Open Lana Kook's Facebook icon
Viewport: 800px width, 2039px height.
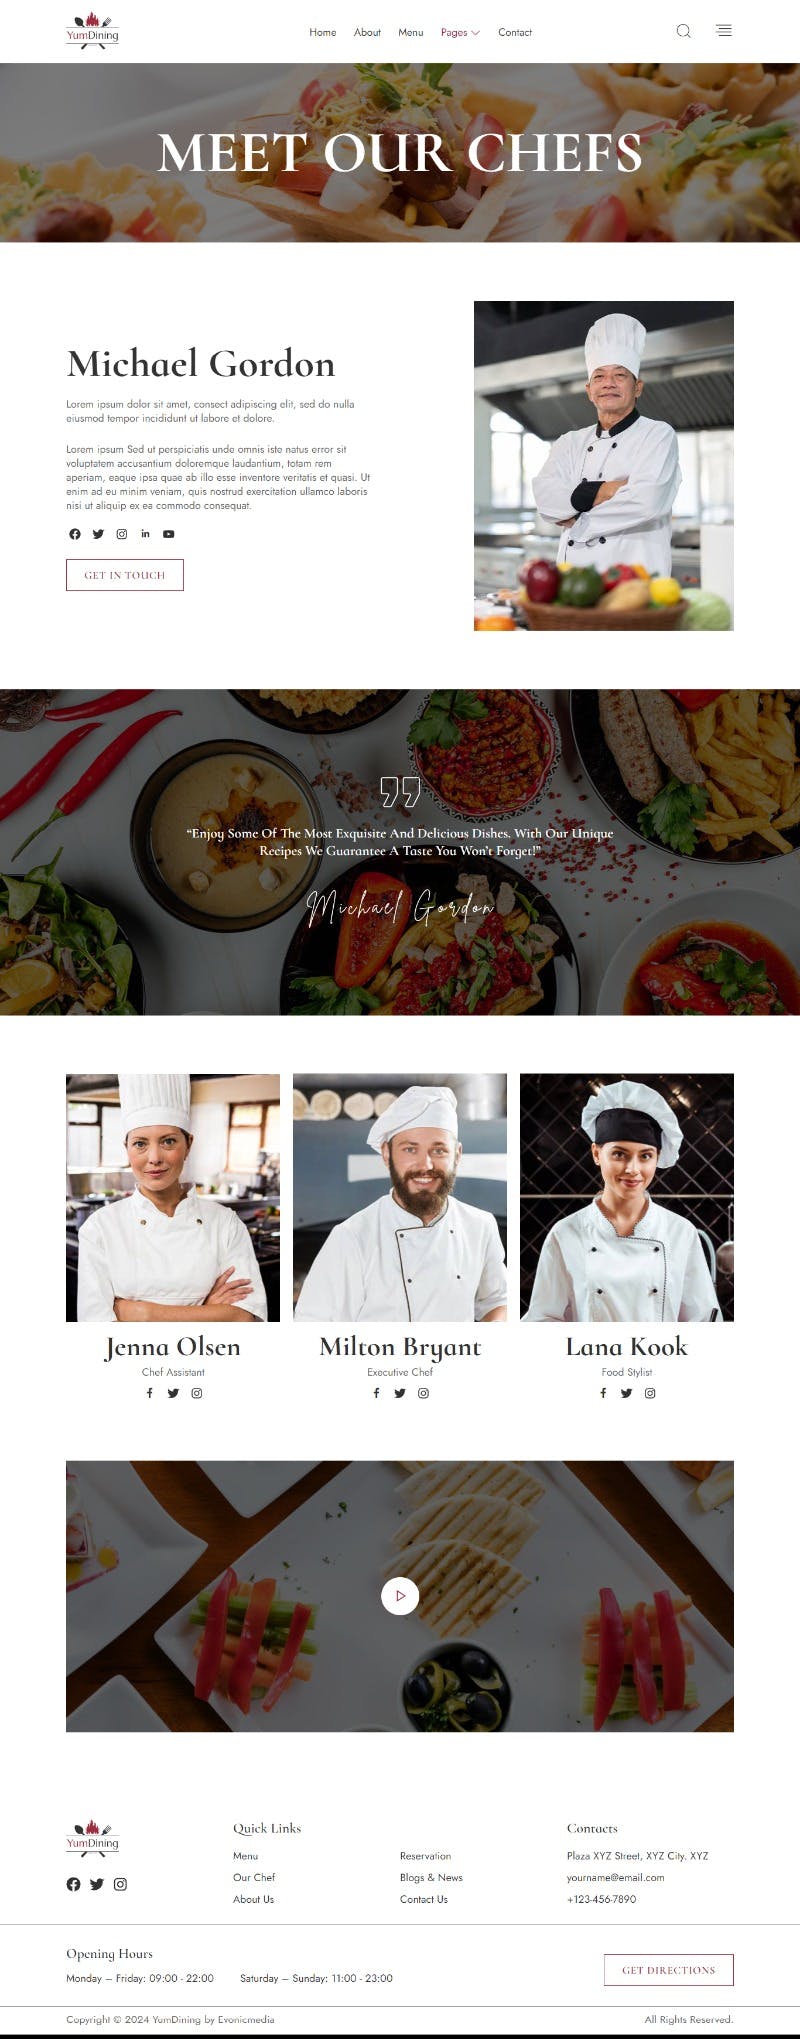[x=603, y=1393]
